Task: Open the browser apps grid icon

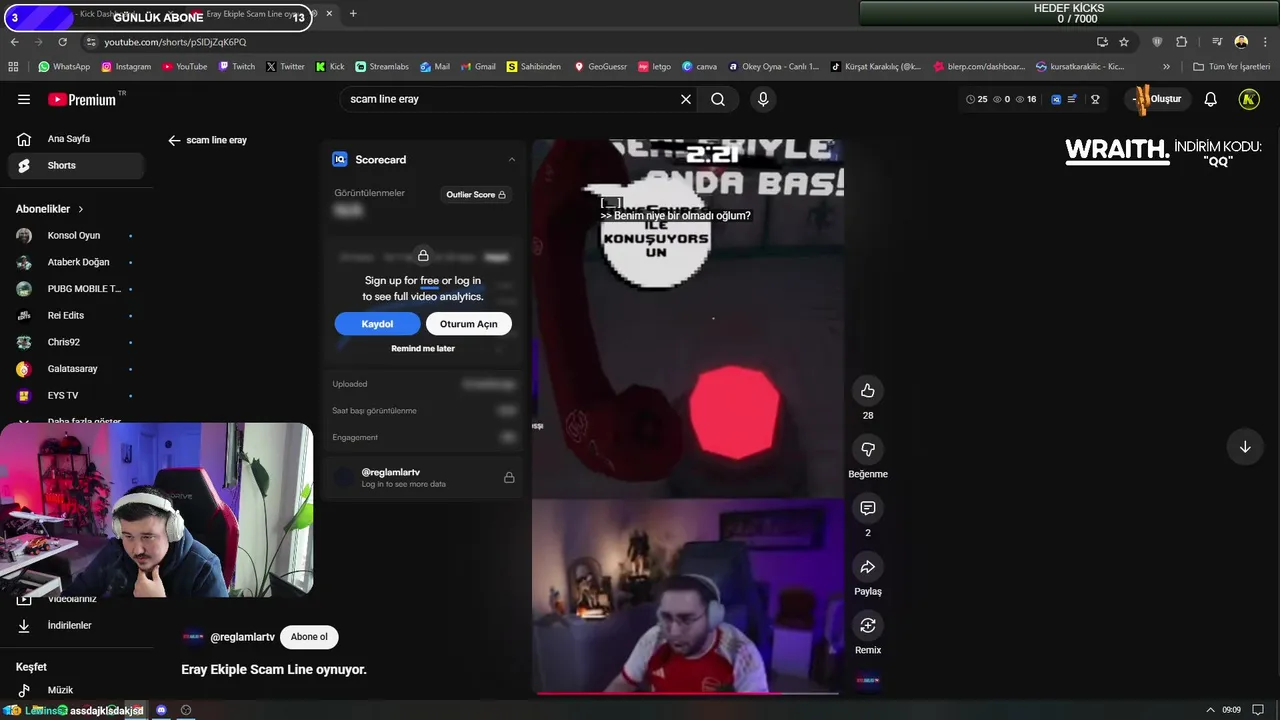Action: coord(13,67)
